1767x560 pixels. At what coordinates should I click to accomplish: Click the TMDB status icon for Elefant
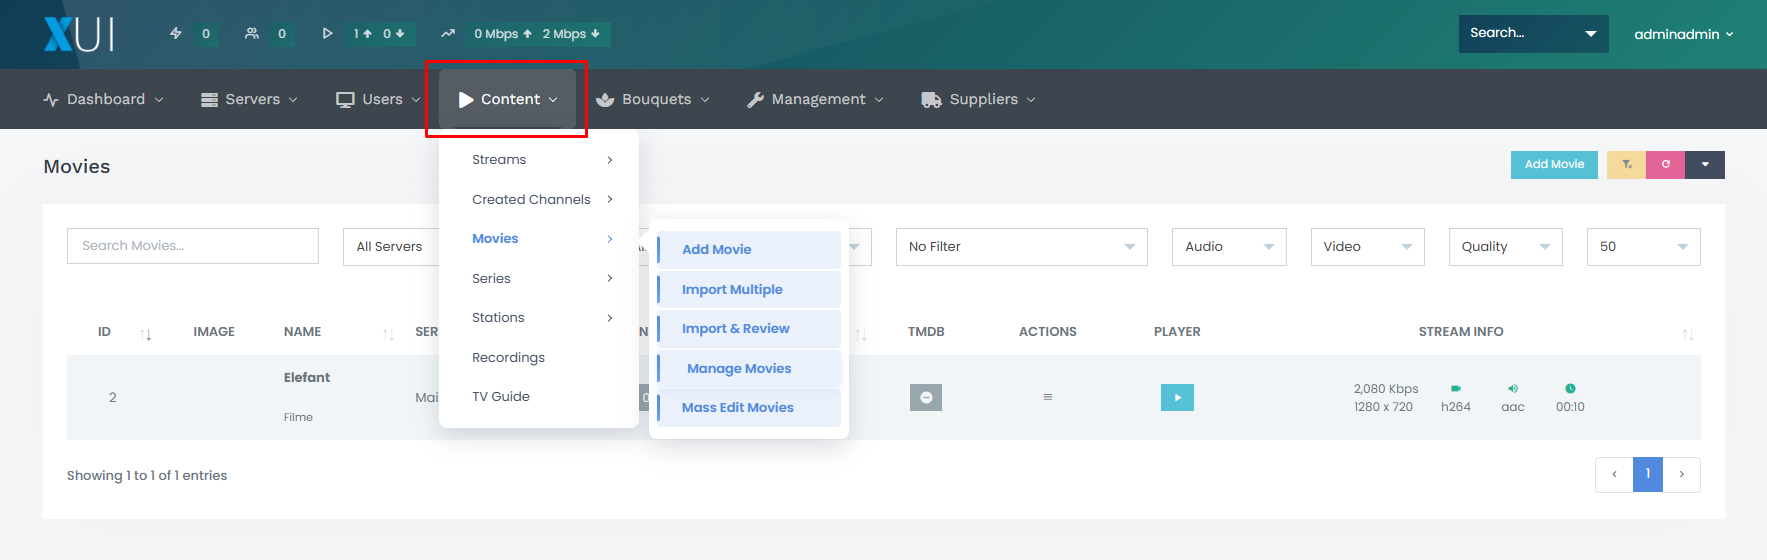coord(926,397)
